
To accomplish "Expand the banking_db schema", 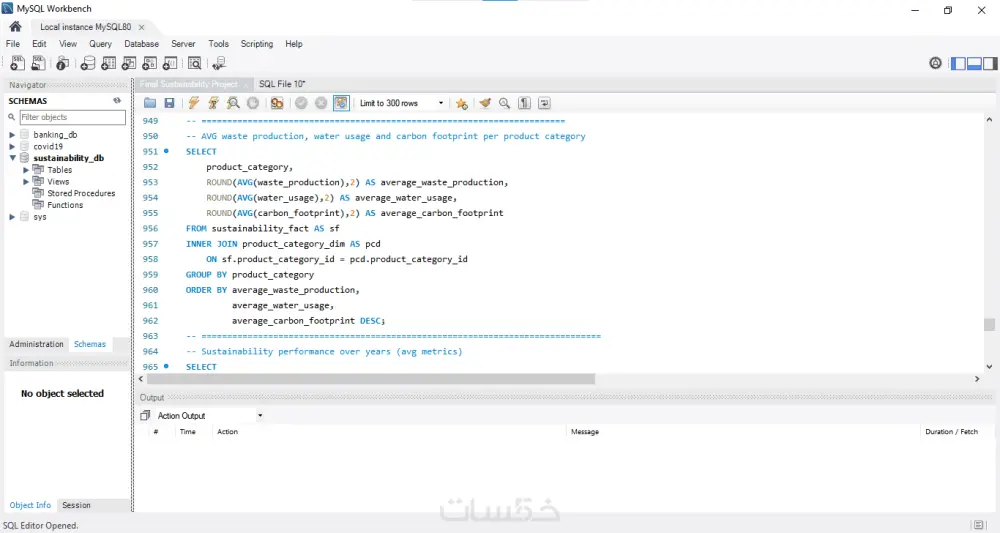I will point(12,135).
